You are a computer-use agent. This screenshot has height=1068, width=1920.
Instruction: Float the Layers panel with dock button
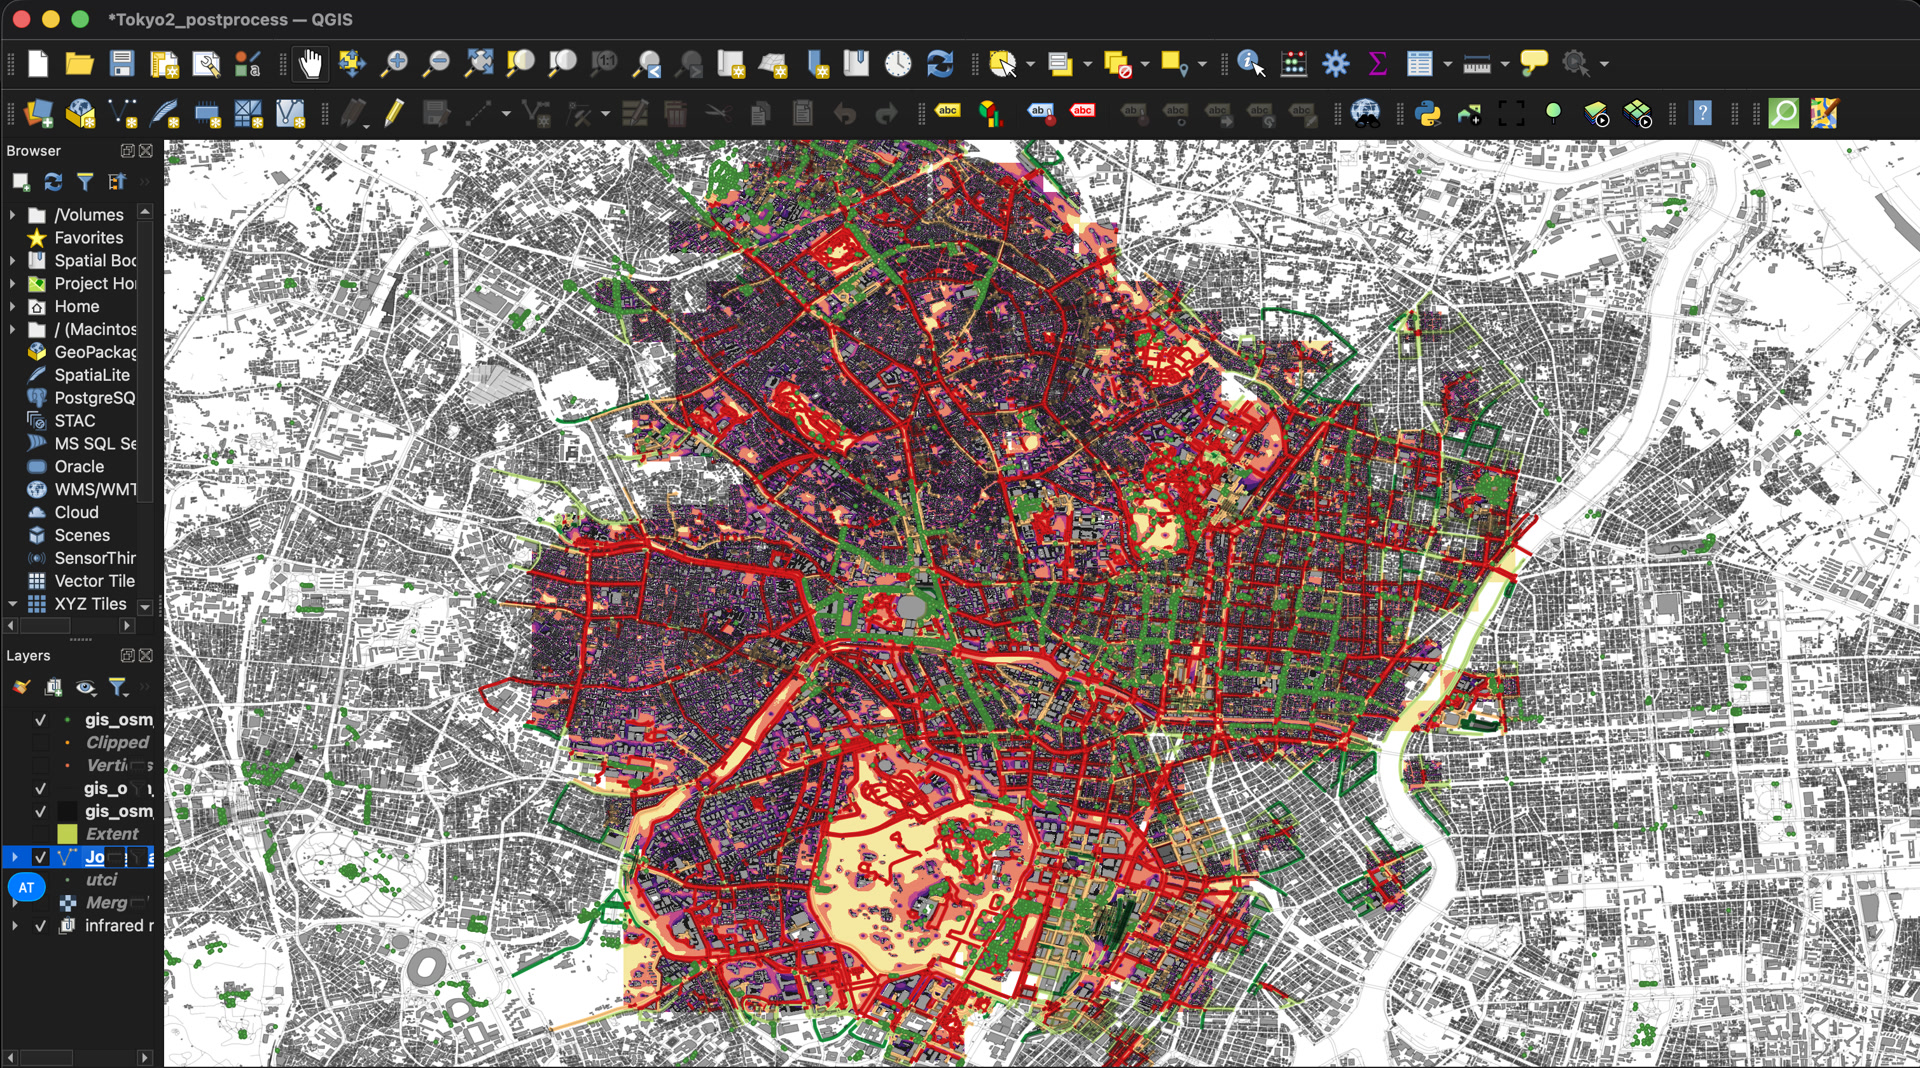coord(127,656)
